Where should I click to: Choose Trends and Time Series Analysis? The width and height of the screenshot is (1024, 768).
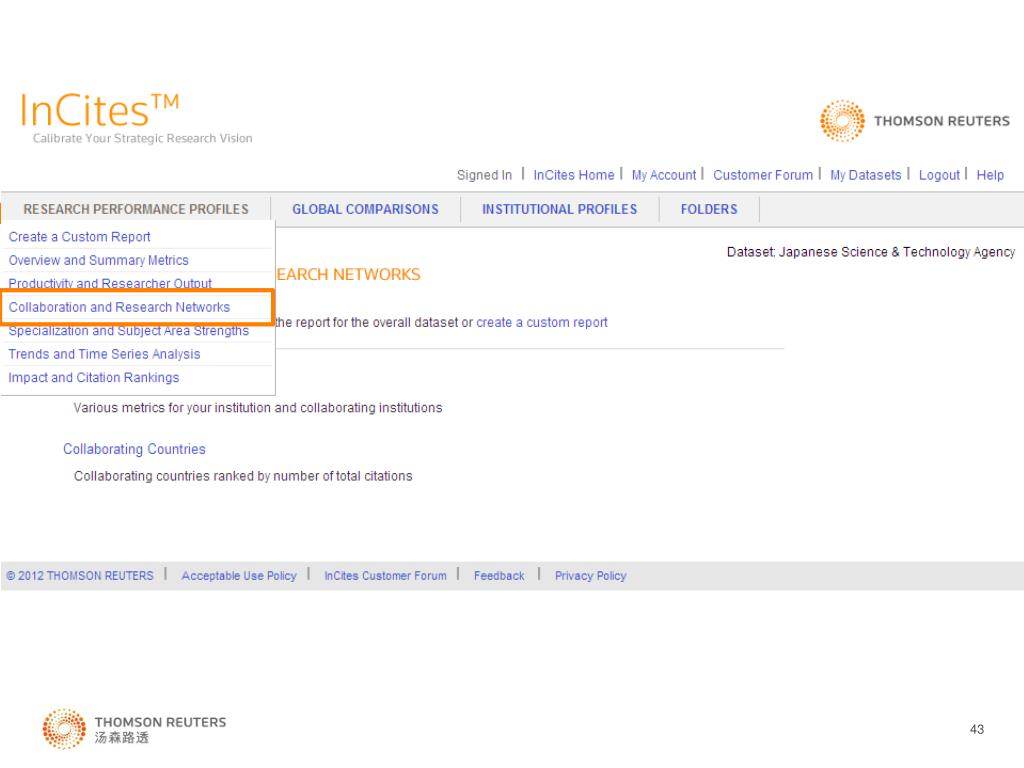click(104, 354)
